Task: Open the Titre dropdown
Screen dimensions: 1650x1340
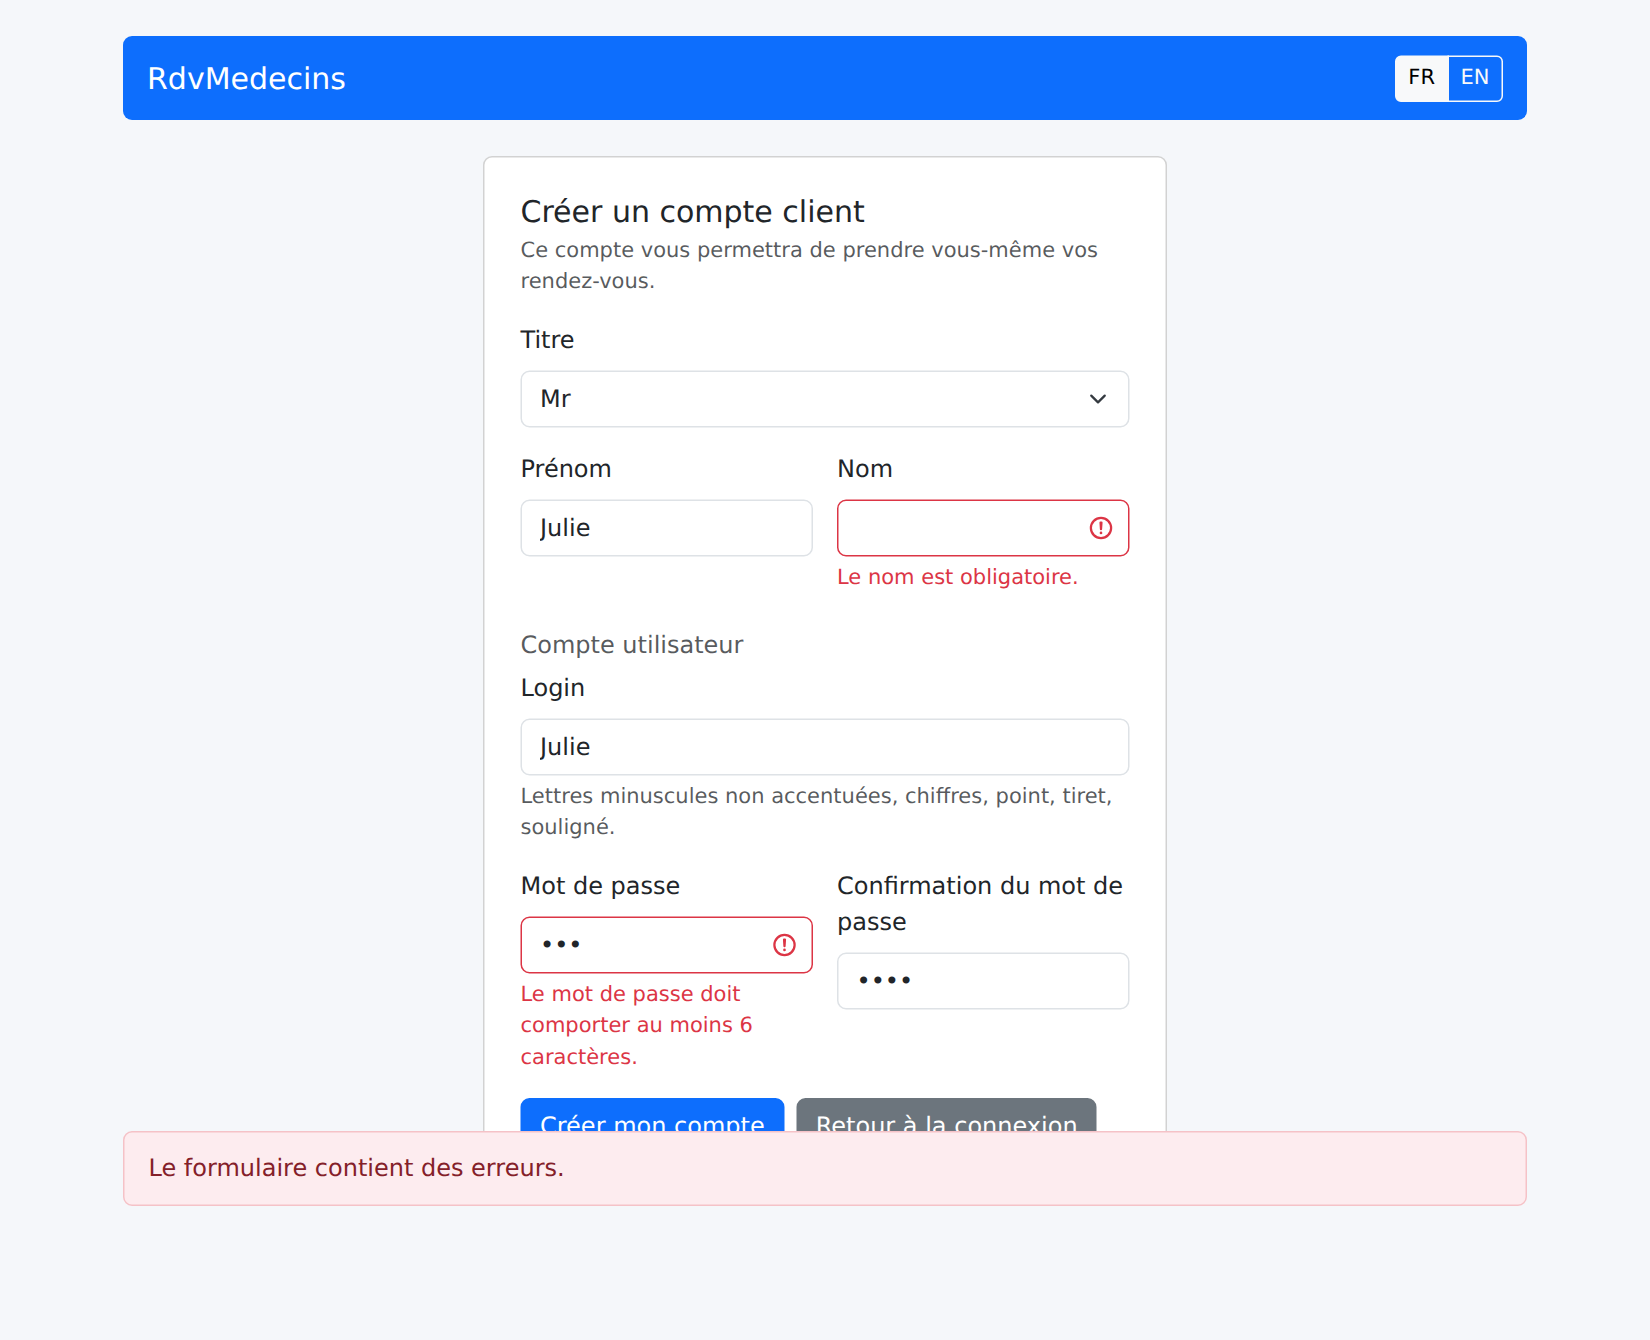Action: click(x=824, y=399)
